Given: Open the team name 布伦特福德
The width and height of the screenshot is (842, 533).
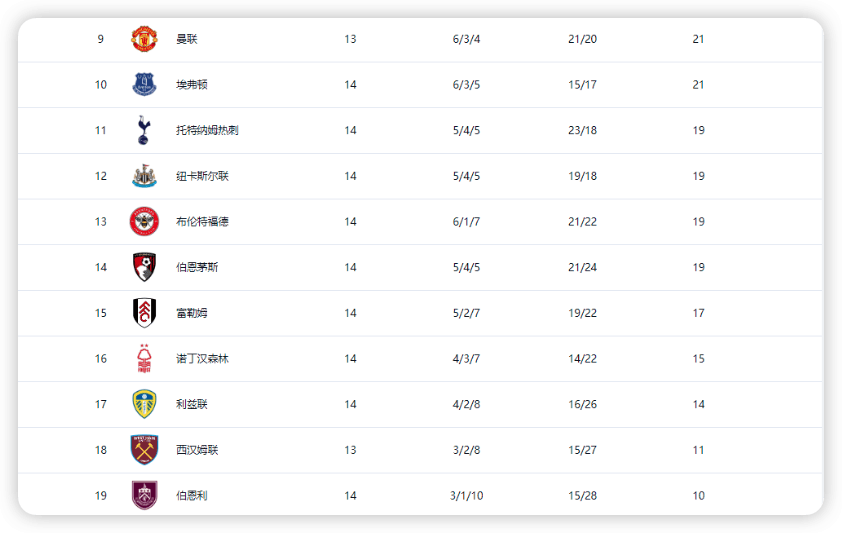Looking at the screenshot, I should tap(202, 221).
